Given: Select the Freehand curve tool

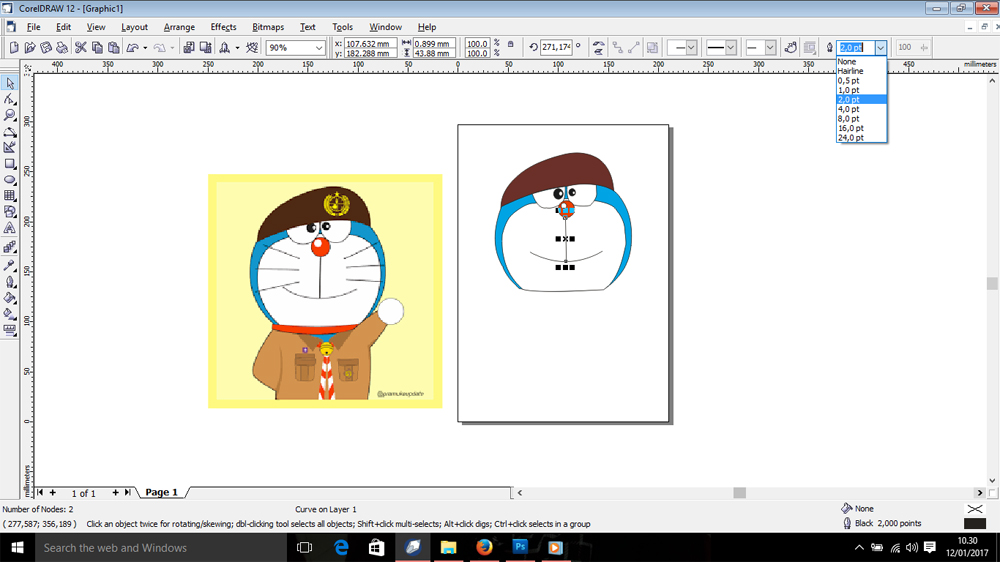Looking at the screenshot, I should [x=10, y=131].
